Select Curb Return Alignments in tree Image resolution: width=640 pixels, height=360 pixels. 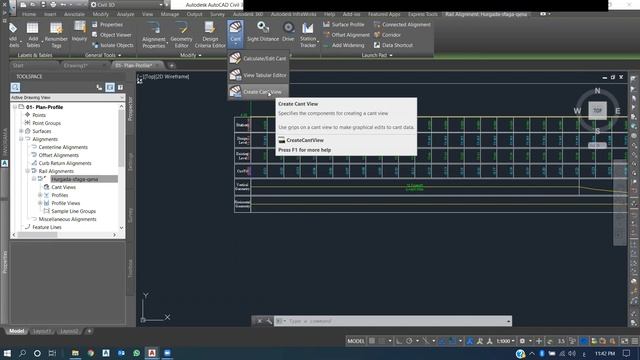(x=65, y=163)
